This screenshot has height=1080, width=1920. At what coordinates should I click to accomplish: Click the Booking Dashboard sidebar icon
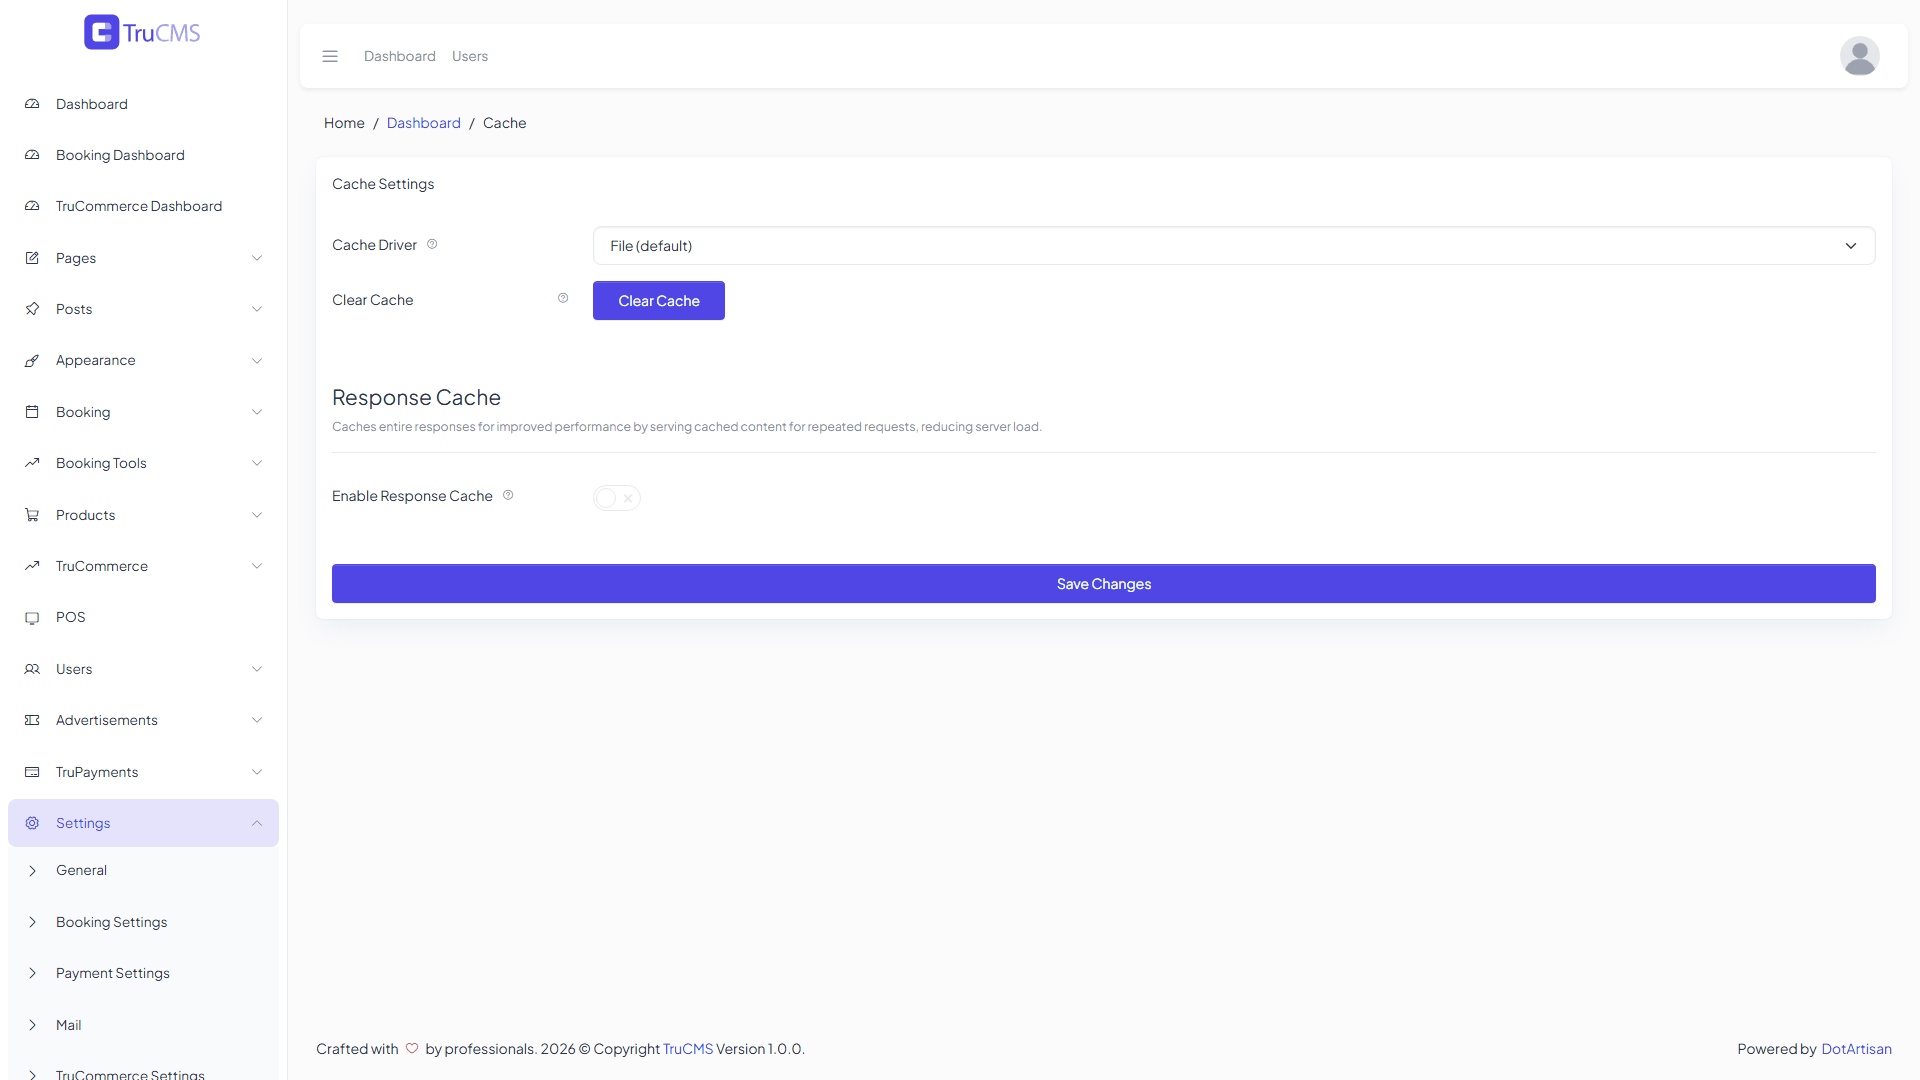click(32, 155)
